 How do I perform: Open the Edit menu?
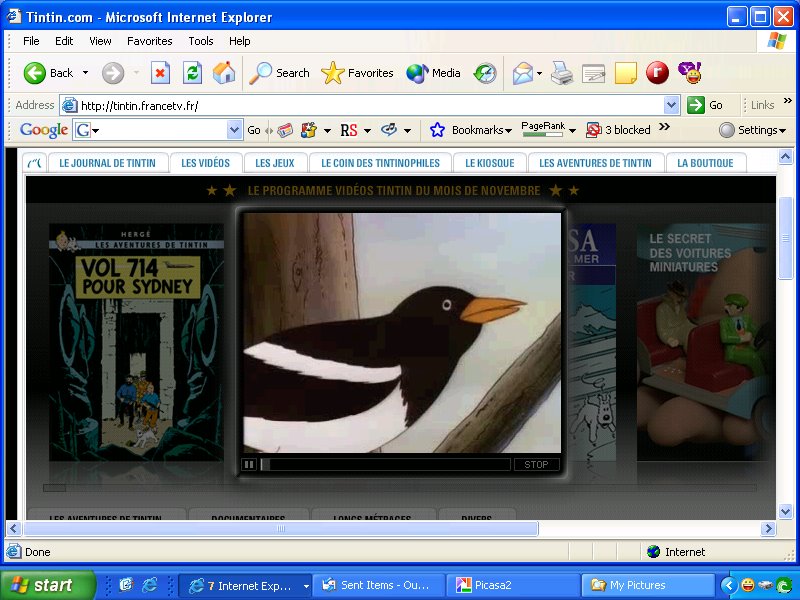point(64,41)
